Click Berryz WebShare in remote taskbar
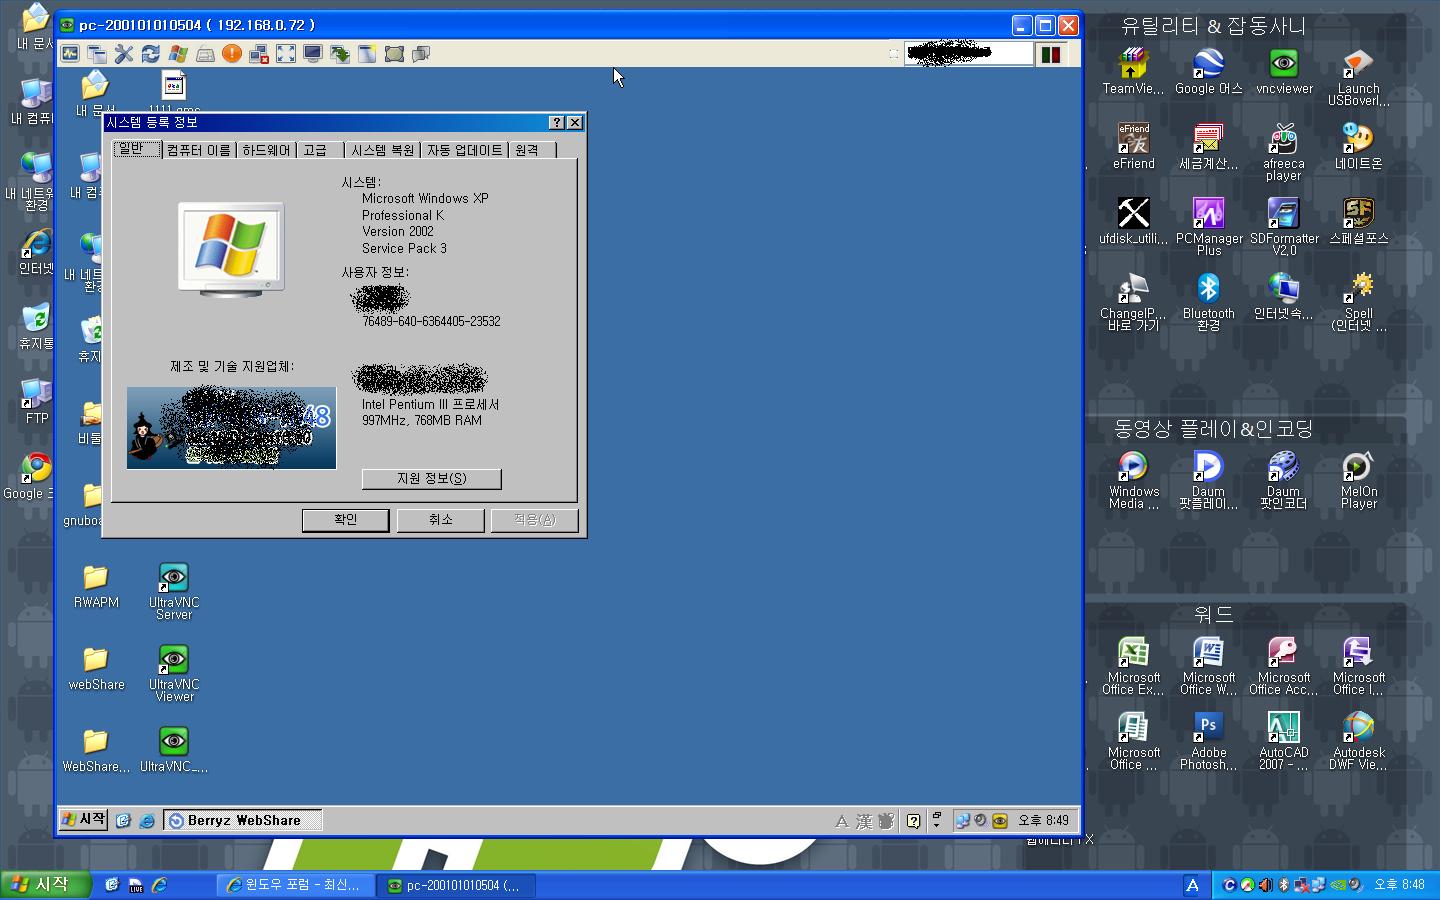This screenshot has width=1440, height=900. point(242,820)
